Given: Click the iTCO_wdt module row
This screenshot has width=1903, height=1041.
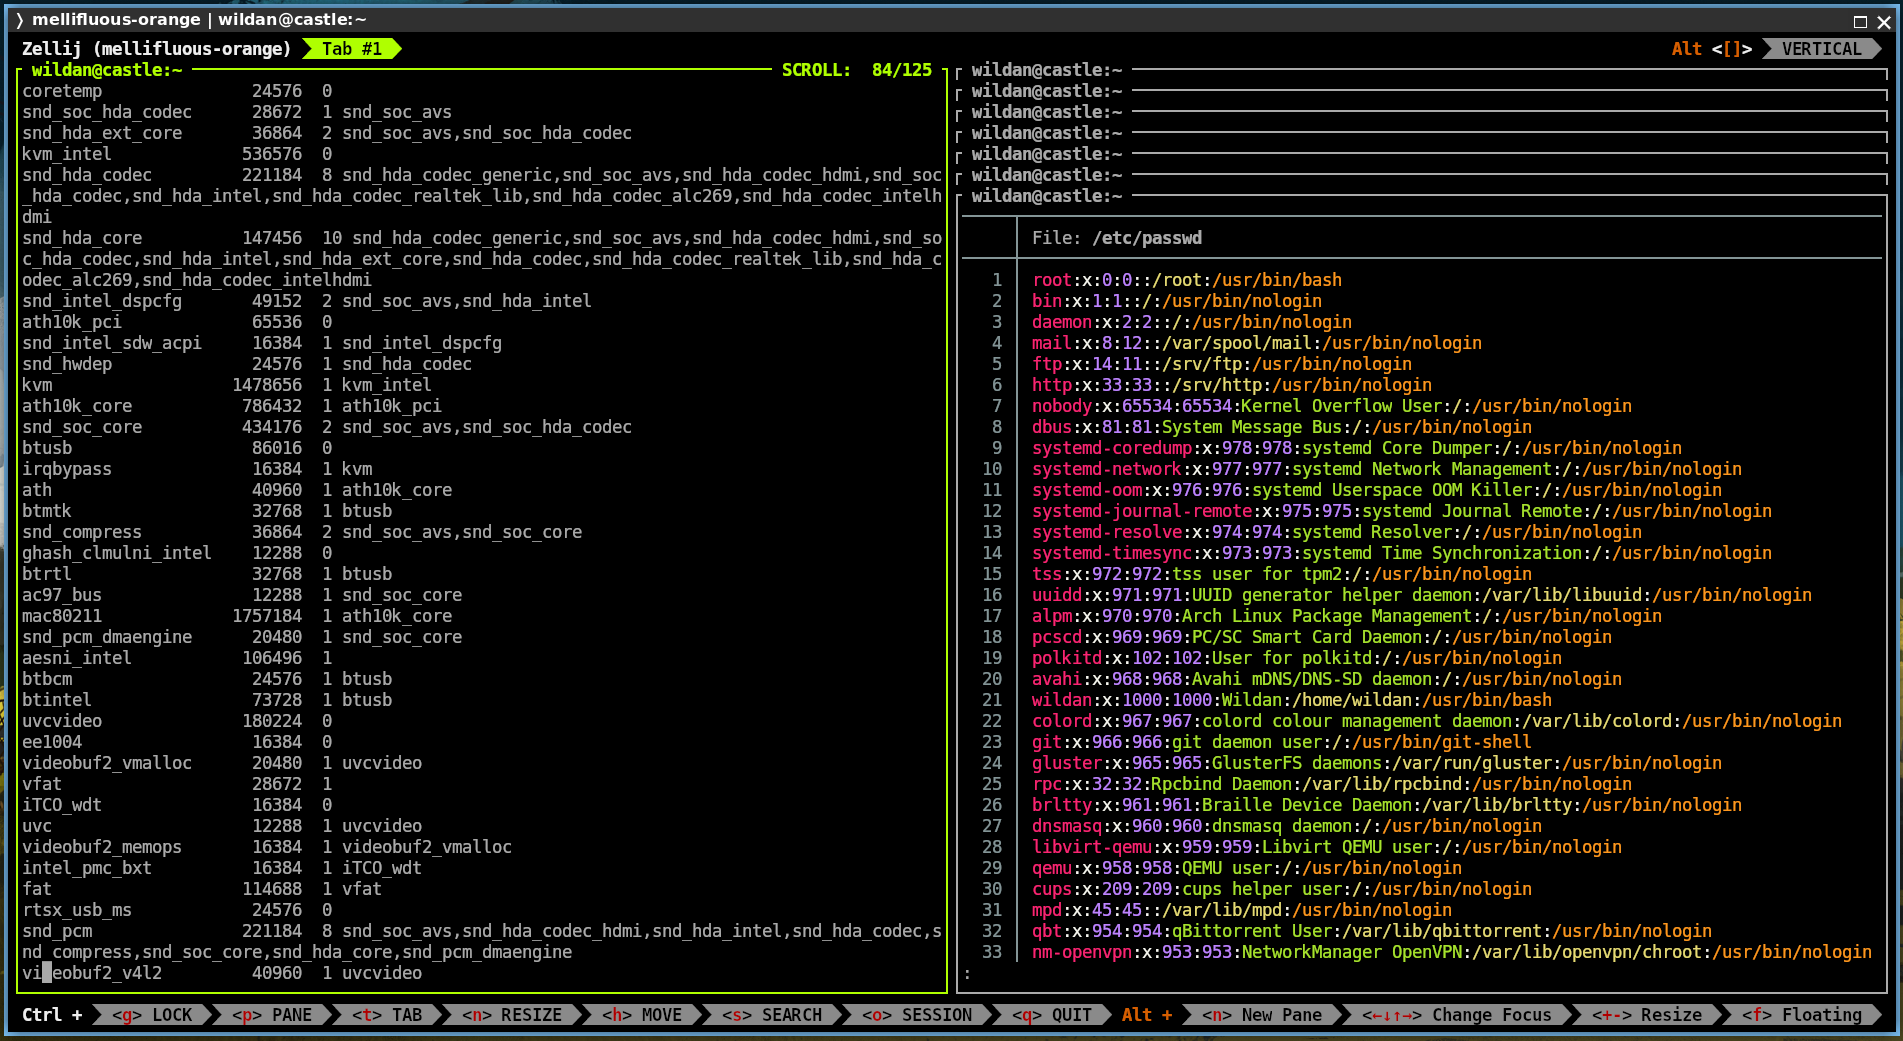Looking at the screenshot, I should 177,805.
